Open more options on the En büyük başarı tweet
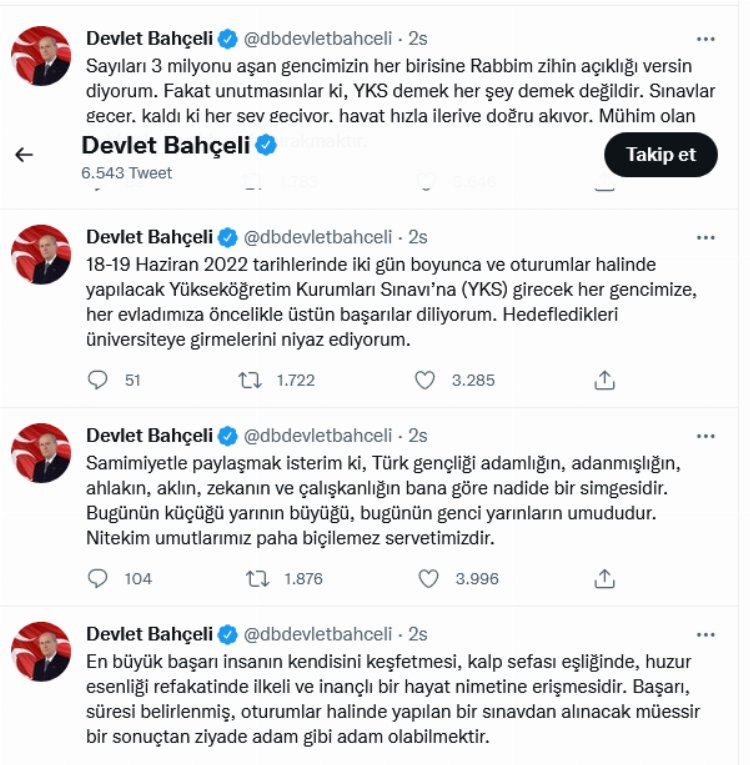The height and width of the screenshot is (765, 750). point(706,634)
